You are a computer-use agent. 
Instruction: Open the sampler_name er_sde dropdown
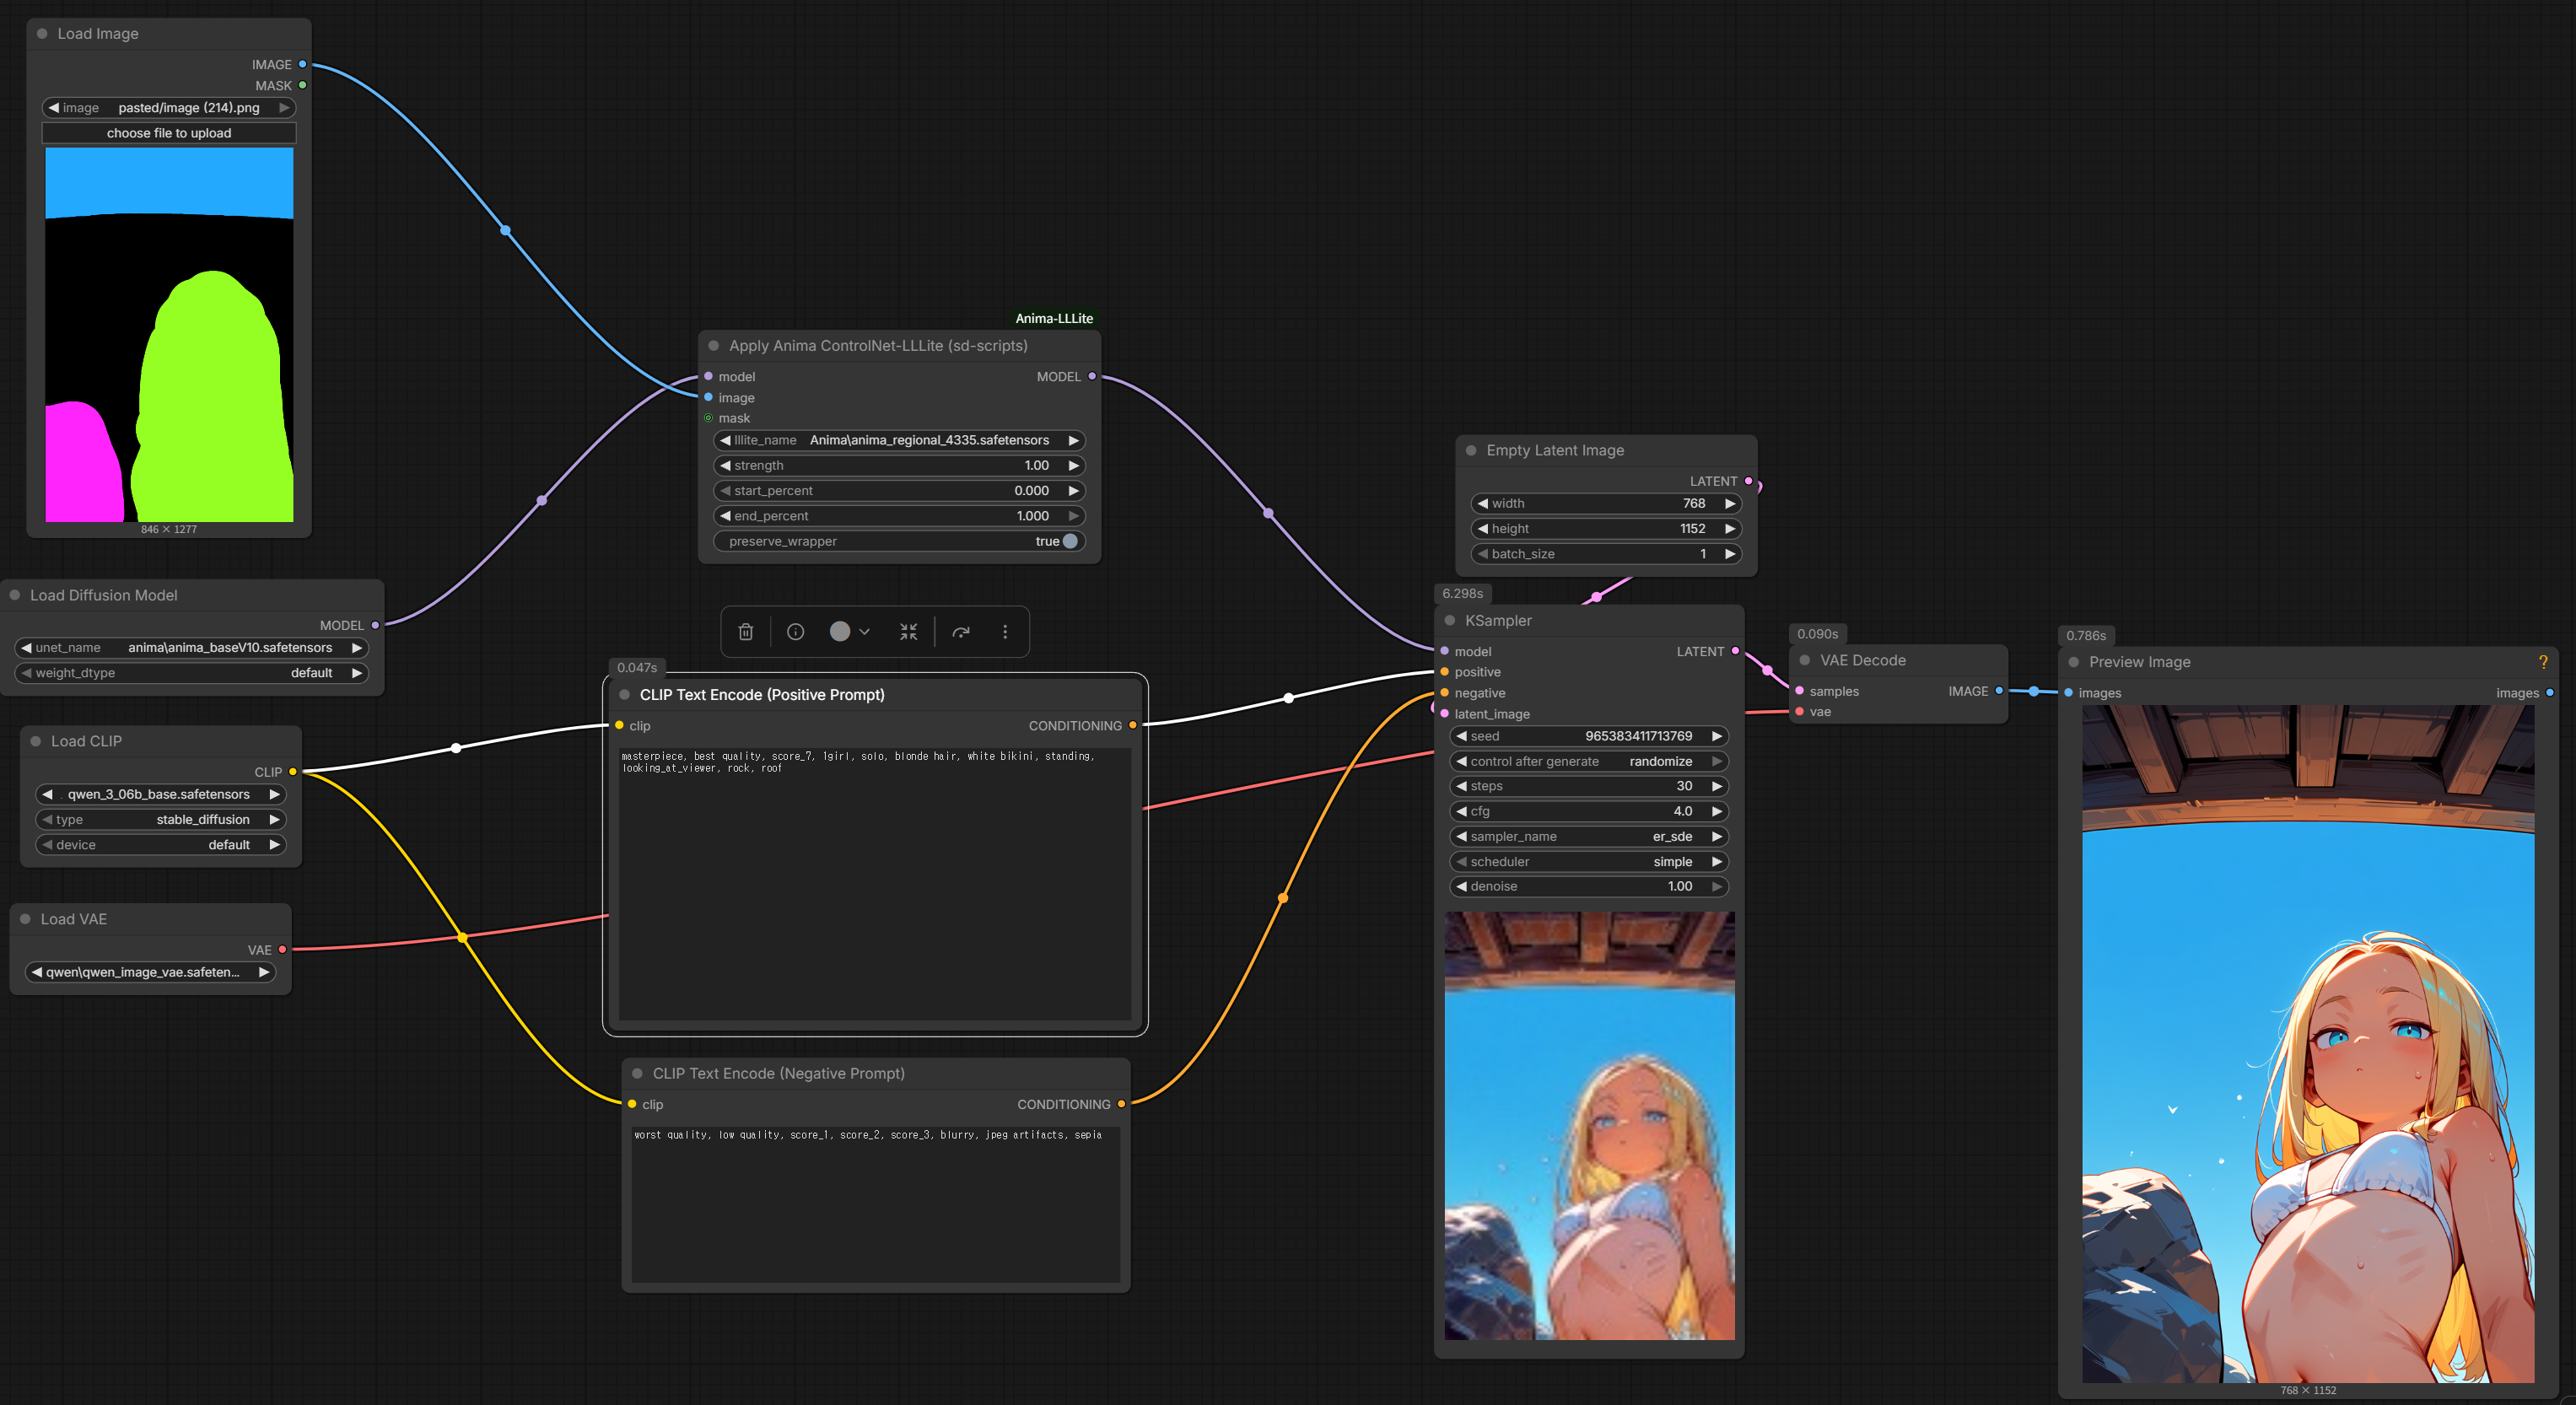tap(1589, 836)
